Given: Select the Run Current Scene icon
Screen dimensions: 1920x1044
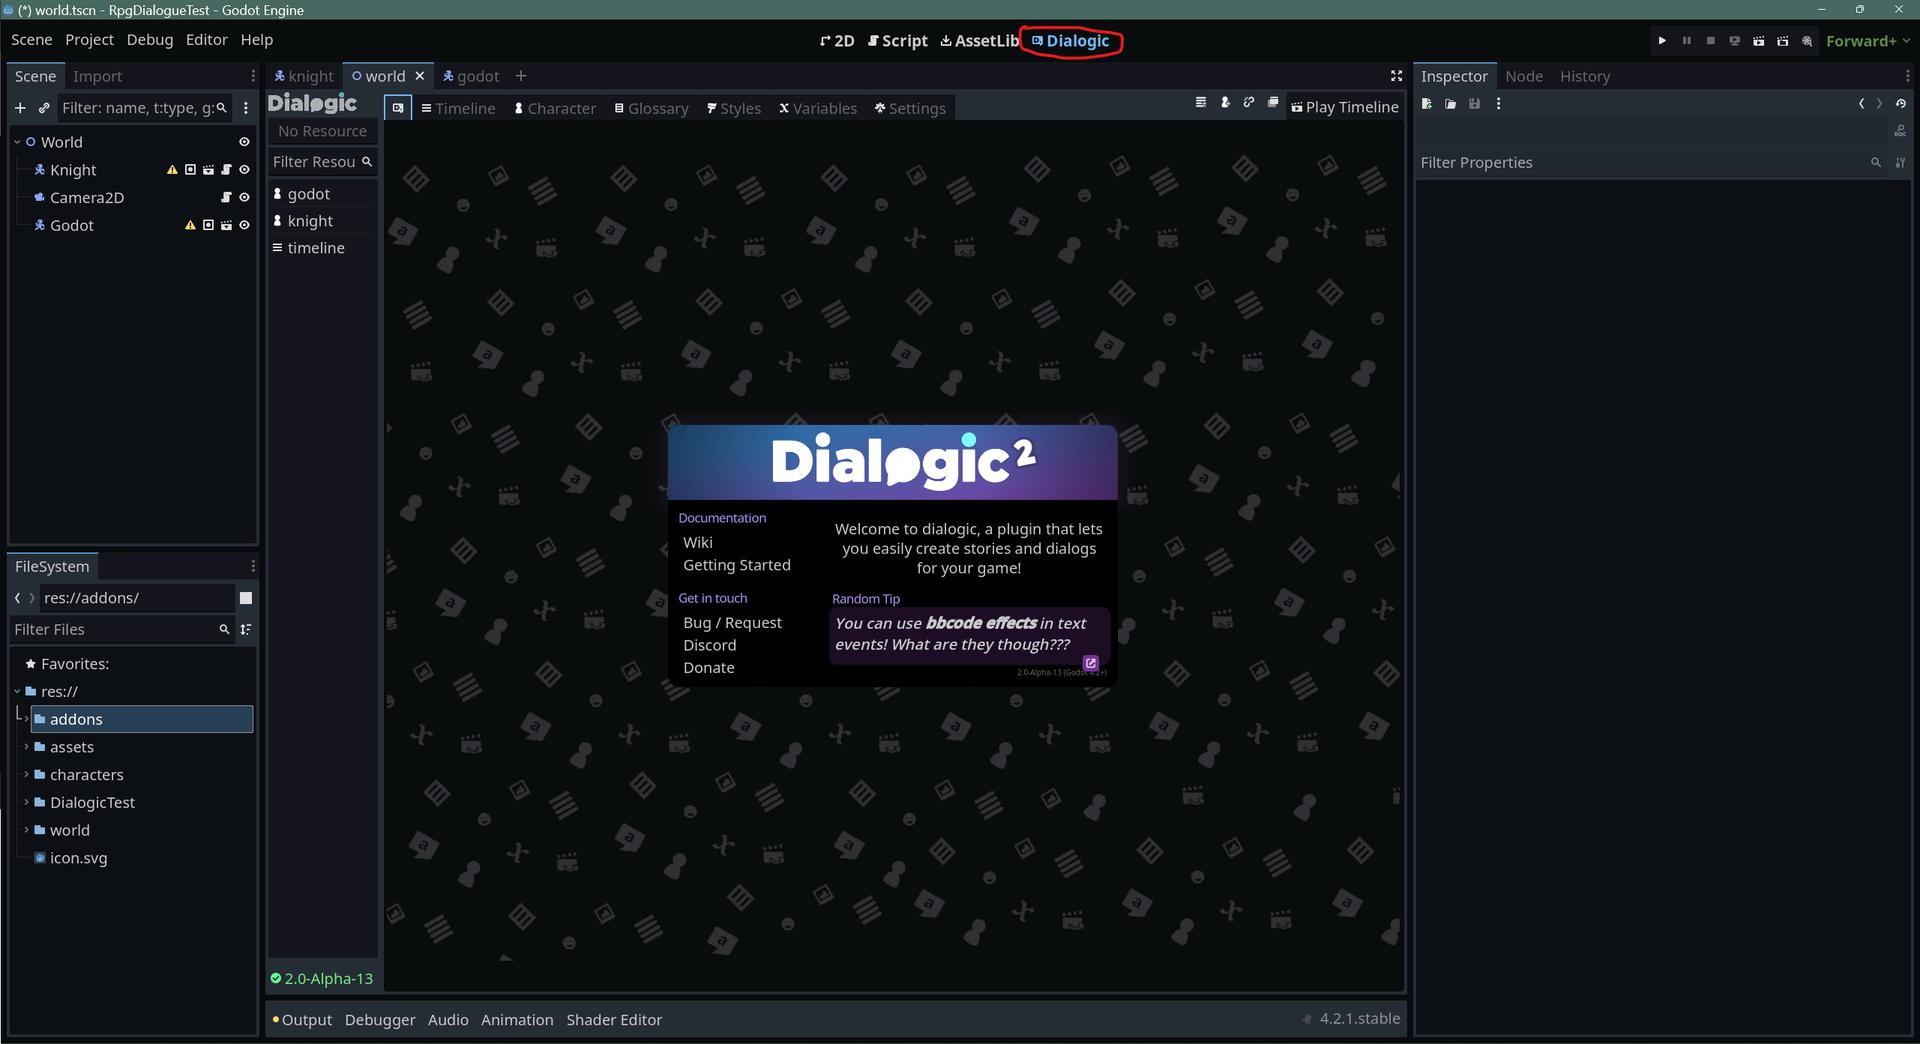Looking at the screenshot, I should [1759, 40].
